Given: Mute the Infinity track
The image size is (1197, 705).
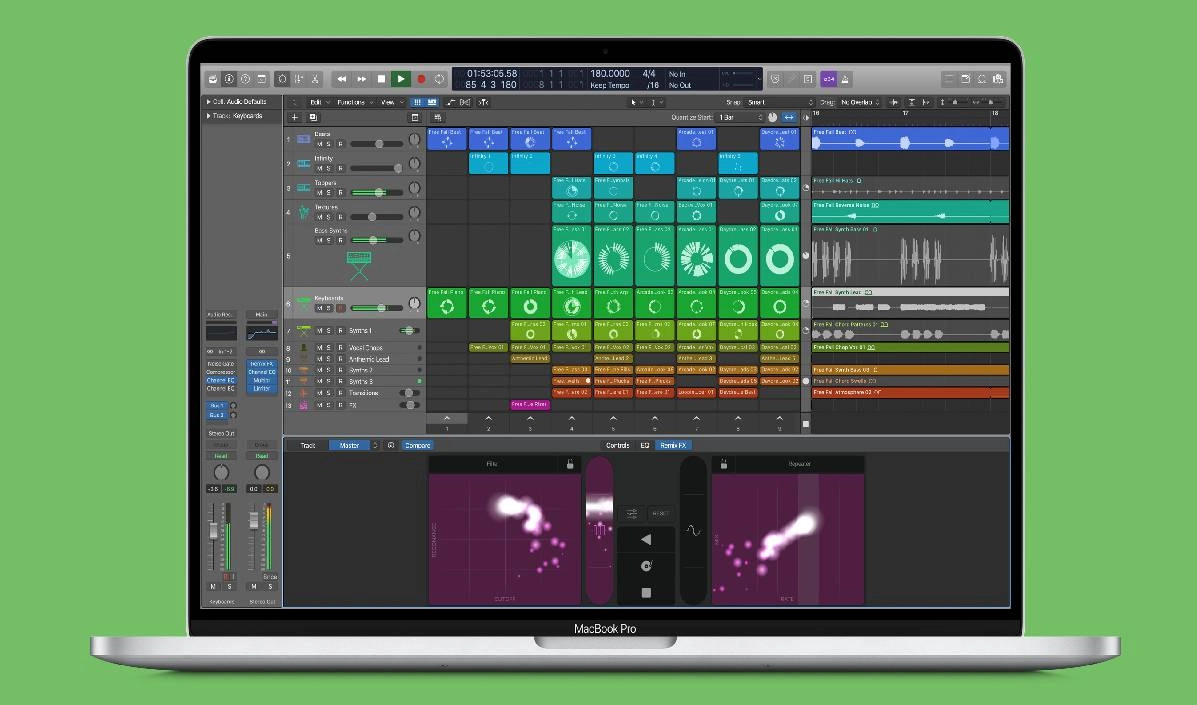Looking at the screenshot, I should [x=319, y=169].
